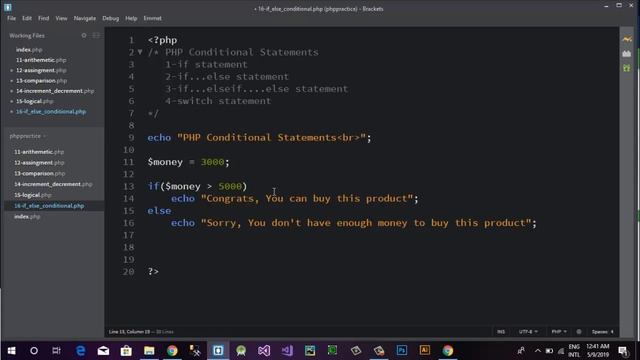640x360 pixels.
Task: Click the Live Preview lightning icon
Action: click(627, 40)
